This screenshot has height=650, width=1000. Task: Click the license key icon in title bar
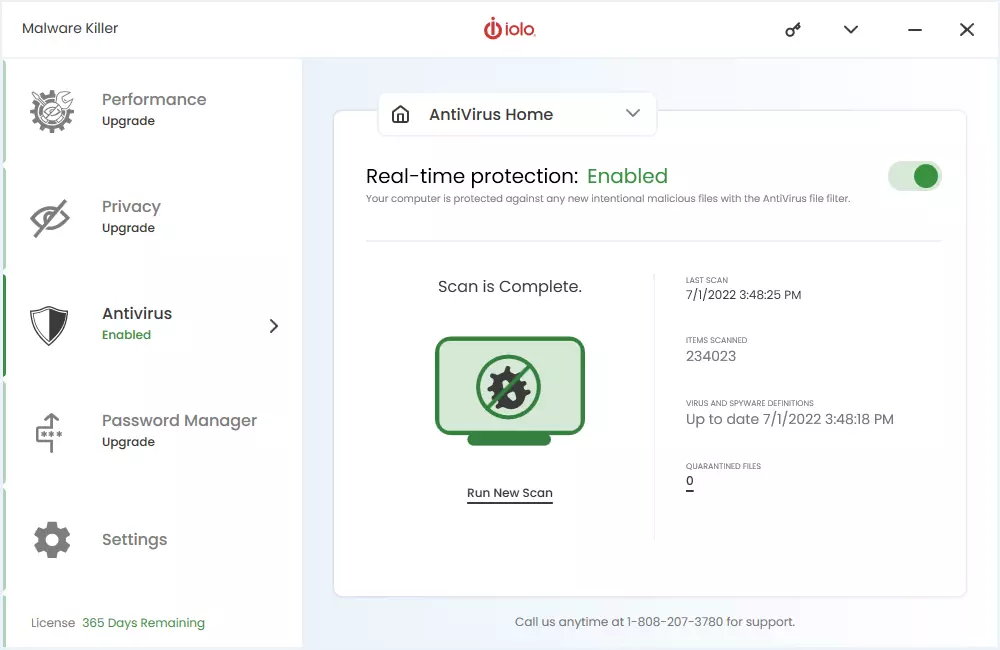click(792, 29)
